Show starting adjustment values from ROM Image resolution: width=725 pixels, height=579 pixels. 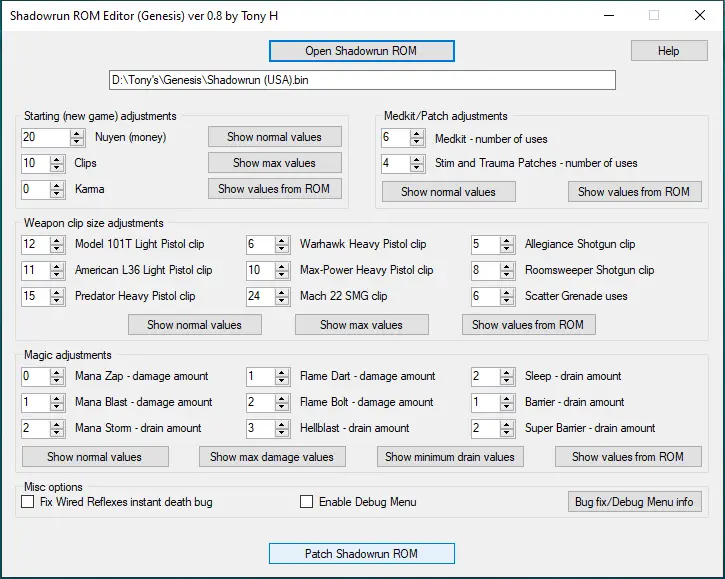click(x=275, y=189)
